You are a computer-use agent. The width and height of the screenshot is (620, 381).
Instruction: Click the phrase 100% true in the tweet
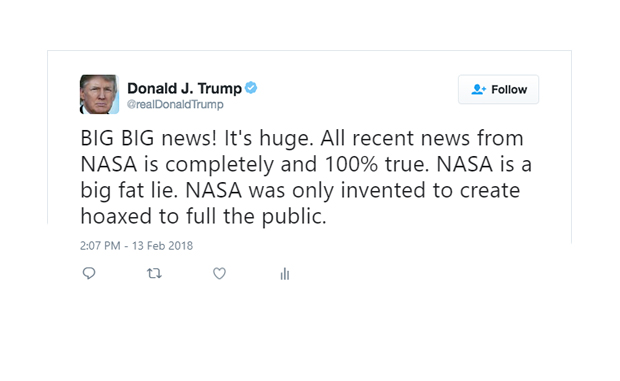(x=377, y=164)
